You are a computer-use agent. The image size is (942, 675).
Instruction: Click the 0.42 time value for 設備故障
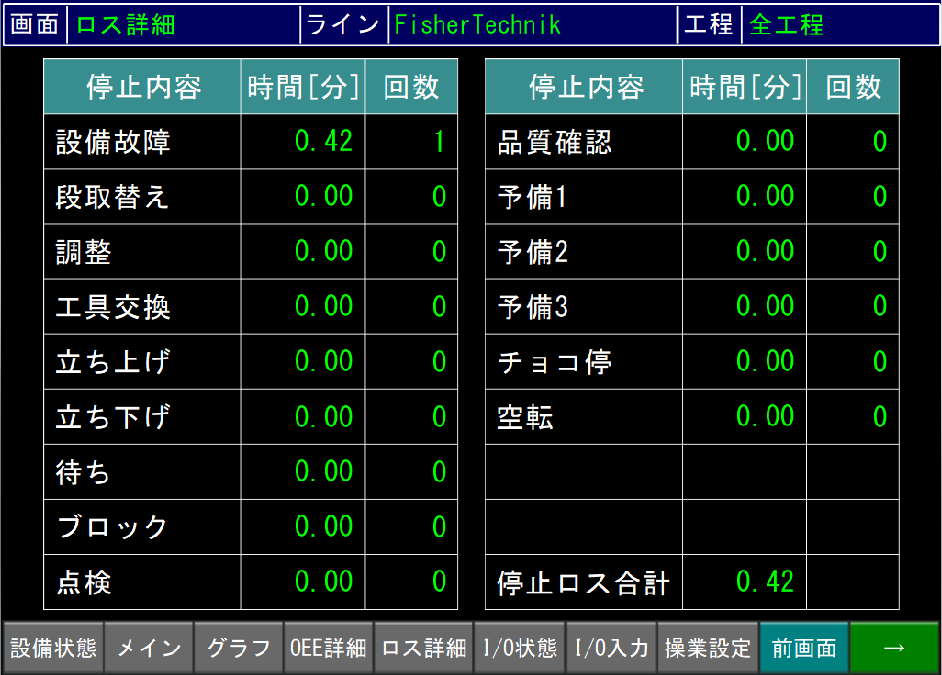(324, 141)
